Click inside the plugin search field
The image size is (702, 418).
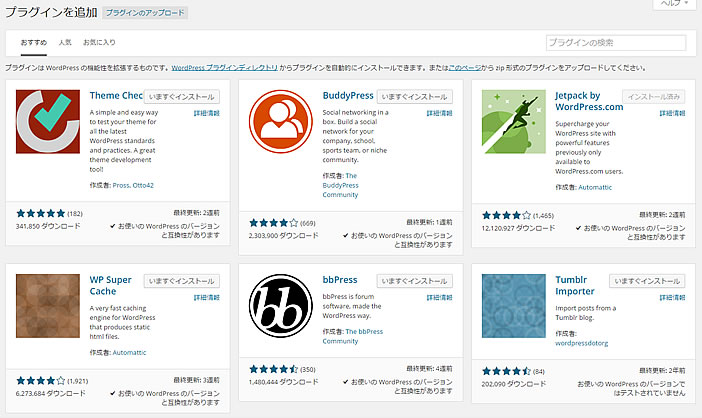(x=616, y=43)
